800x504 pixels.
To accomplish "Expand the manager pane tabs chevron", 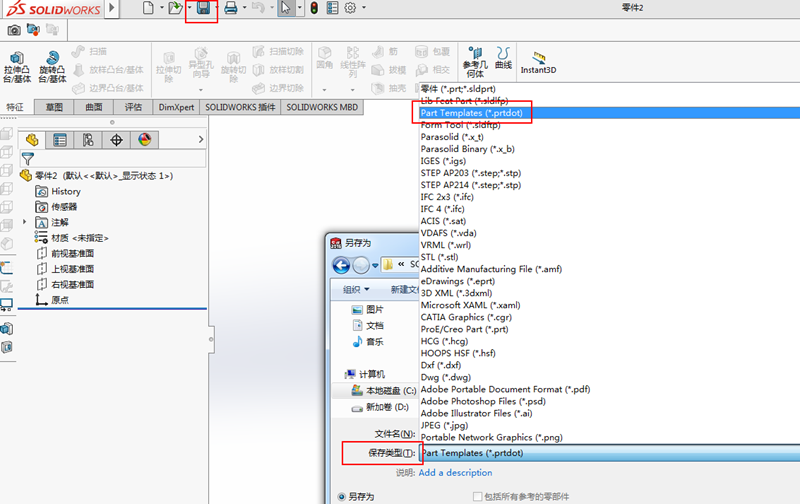I will pos(201,139).
